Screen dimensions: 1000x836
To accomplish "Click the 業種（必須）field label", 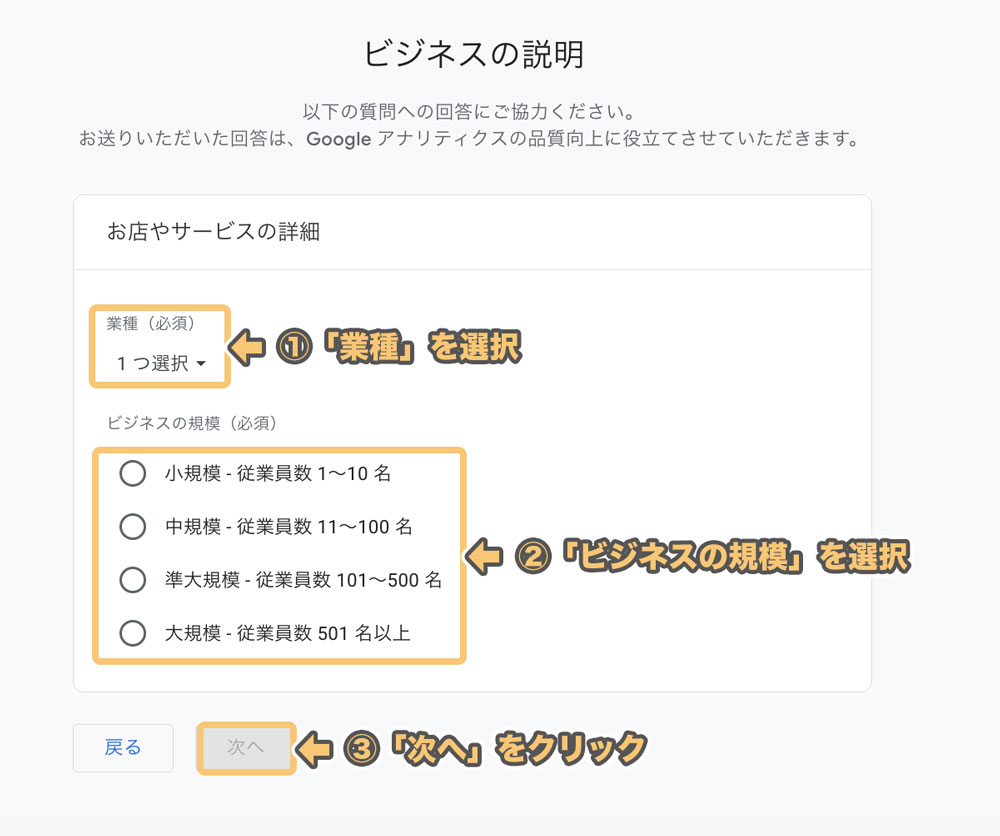I will pyautogui.click(x=151, y=324).
